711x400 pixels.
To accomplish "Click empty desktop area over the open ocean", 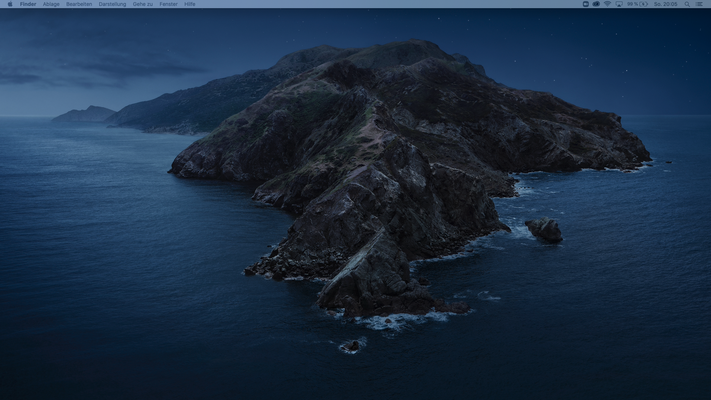I will point(120,300).
